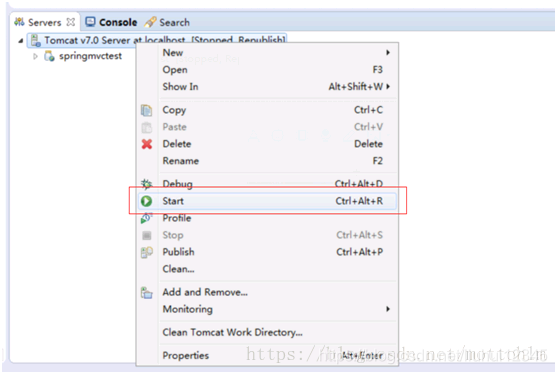Open Add and Remove... dialog

[x=267, y=292]
